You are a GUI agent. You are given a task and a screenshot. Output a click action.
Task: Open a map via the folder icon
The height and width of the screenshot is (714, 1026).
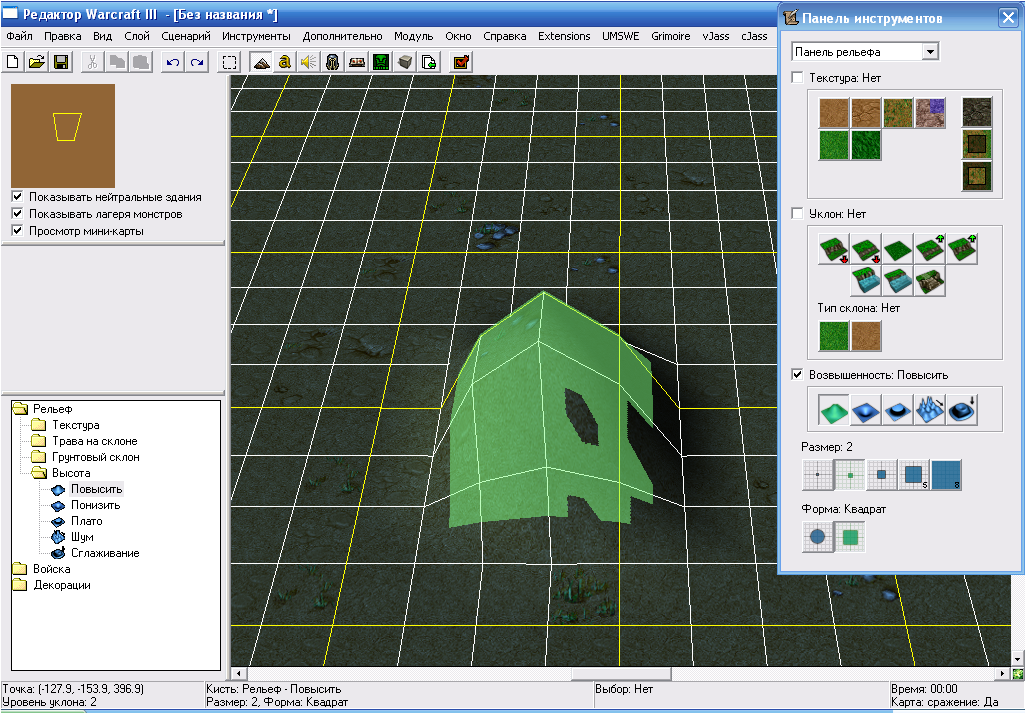click(x=37, y=62)
